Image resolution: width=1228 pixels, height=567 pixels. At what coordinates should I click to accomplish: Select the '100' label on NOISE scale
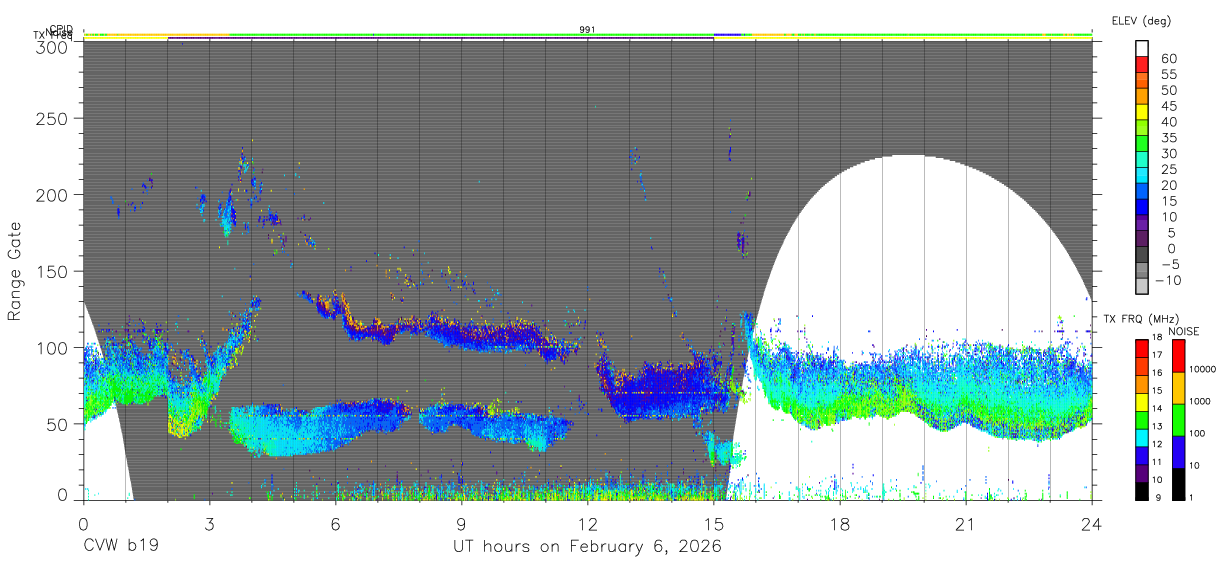pyautogui.click(x=1197, y=433)
